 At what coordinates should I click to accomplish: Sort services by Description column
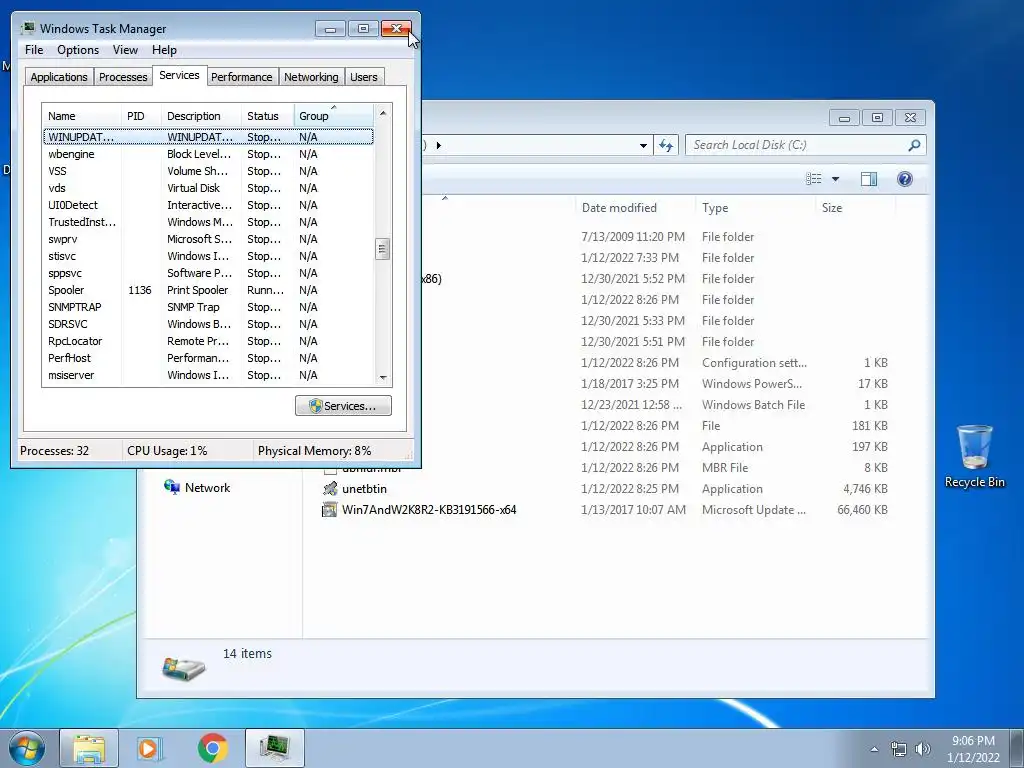(201, 116)
